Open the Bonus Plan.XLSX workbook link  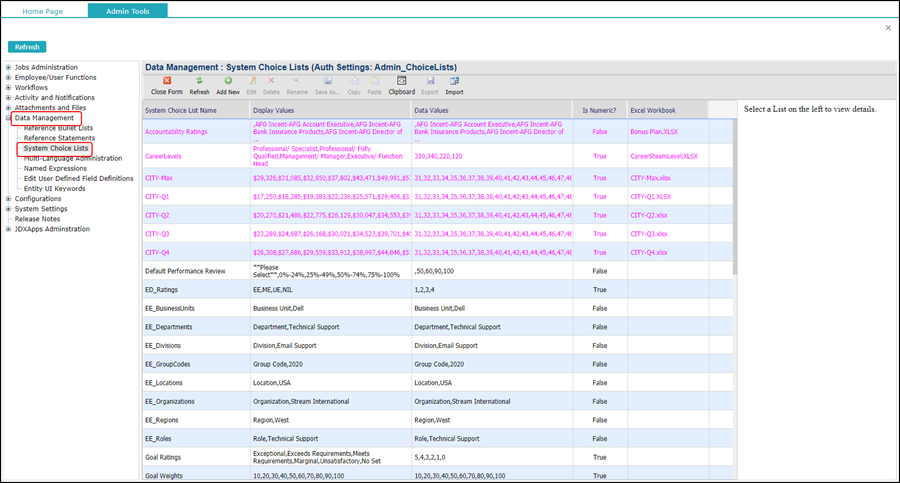(653, 131)
